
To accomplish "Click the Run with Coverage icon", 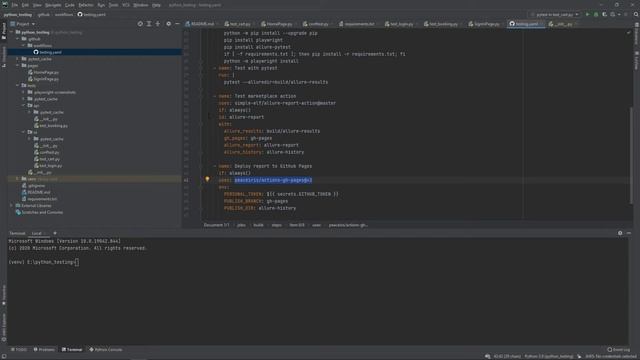I will (x=604, y=14).
